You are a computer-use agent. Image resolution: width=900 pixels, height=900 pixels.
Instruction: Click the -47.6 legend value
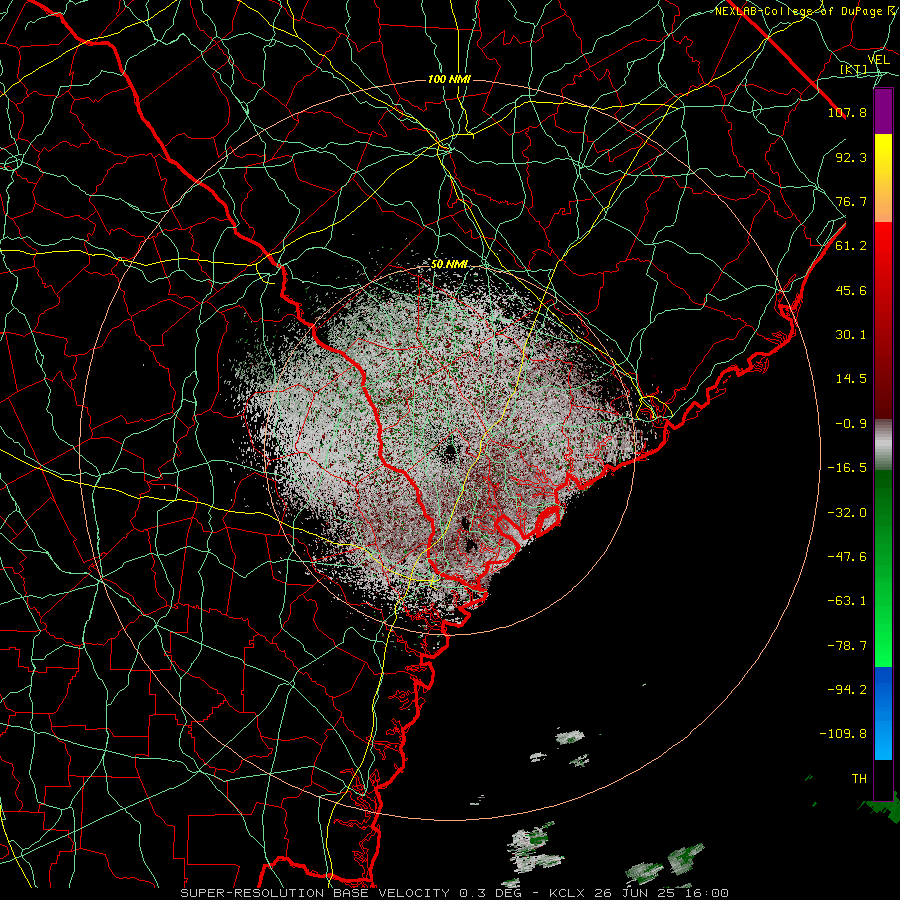(847, 557)
